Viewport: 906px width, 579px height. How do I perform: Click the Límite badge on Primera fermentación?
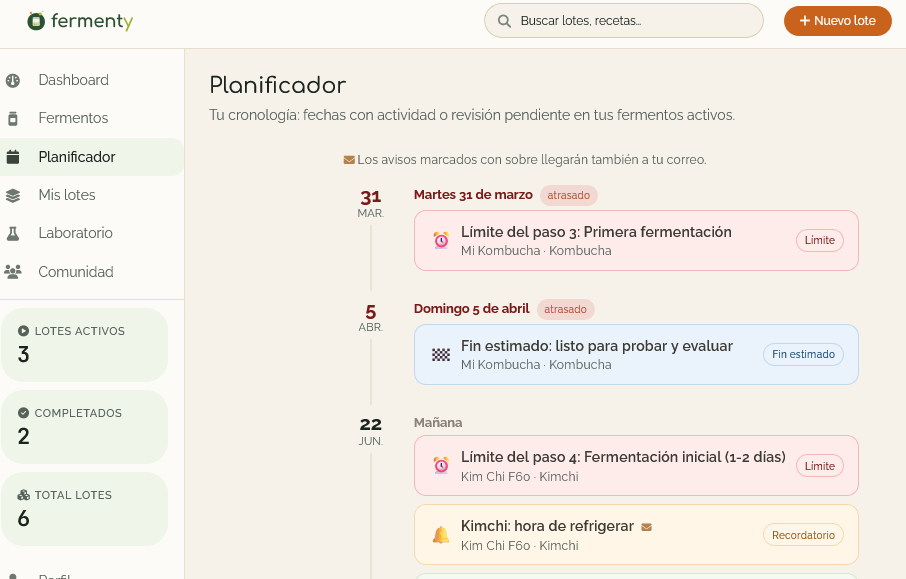click(819, 240)
